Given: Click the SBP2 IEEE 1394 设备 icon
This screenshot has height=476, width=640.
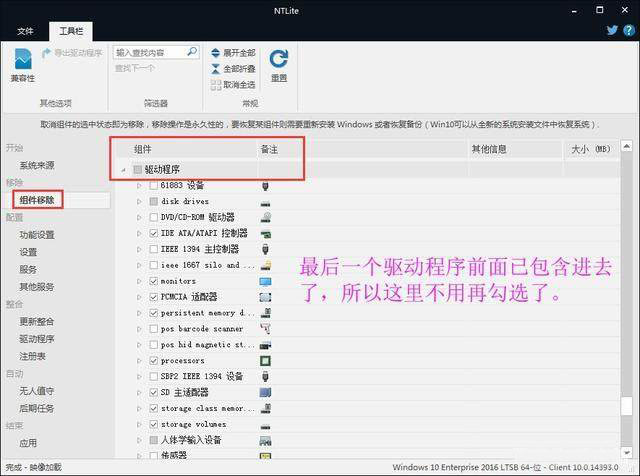Looking at the screenshot, I should (x=265, y=376).
